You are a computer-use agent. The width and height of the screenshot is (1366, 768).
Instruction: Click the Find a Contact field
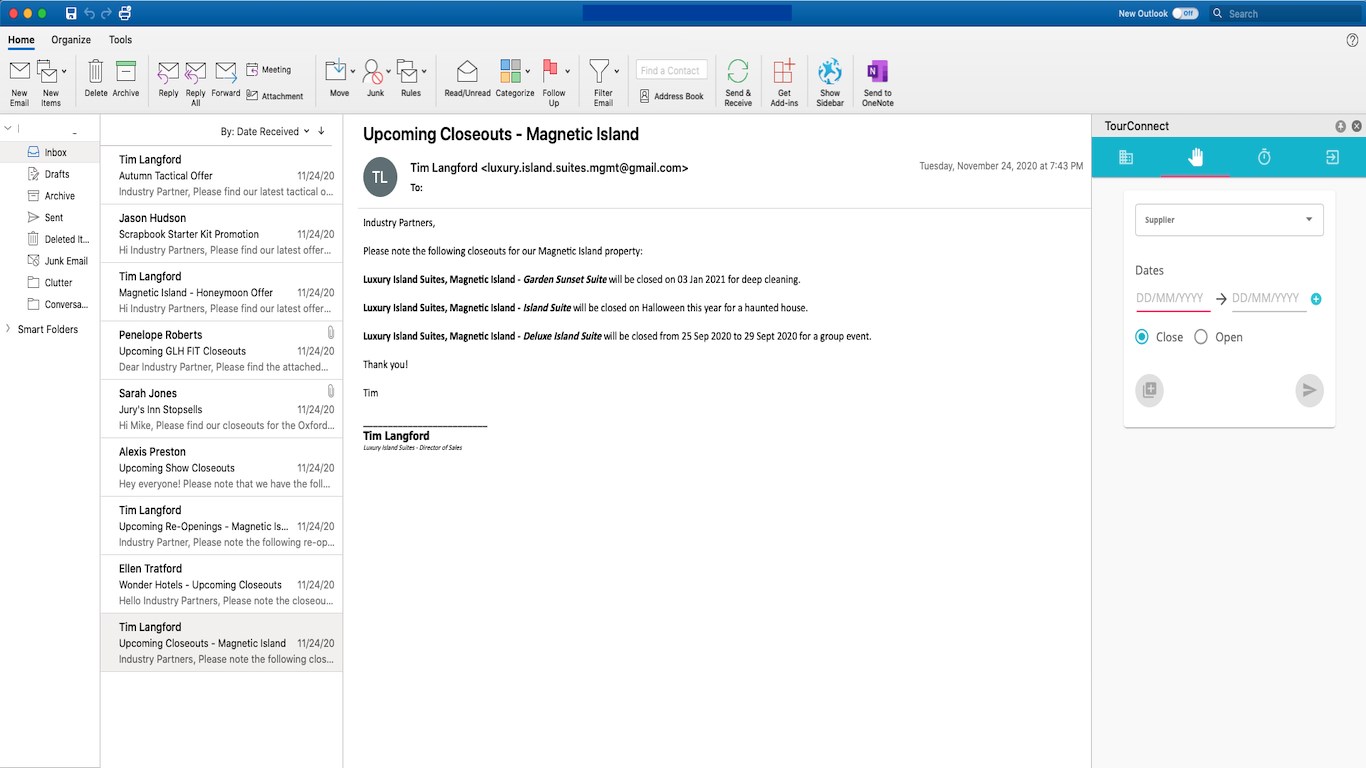pyautogui.click(x=672, y=70)
